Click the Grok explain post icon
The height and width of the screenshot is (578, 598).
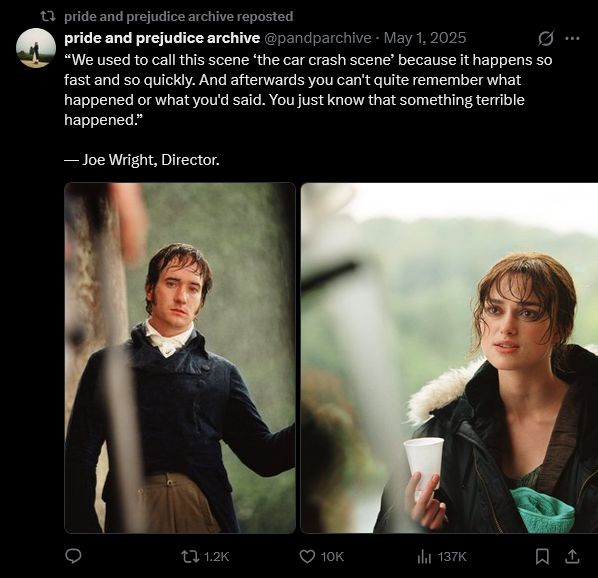[546, 38]
